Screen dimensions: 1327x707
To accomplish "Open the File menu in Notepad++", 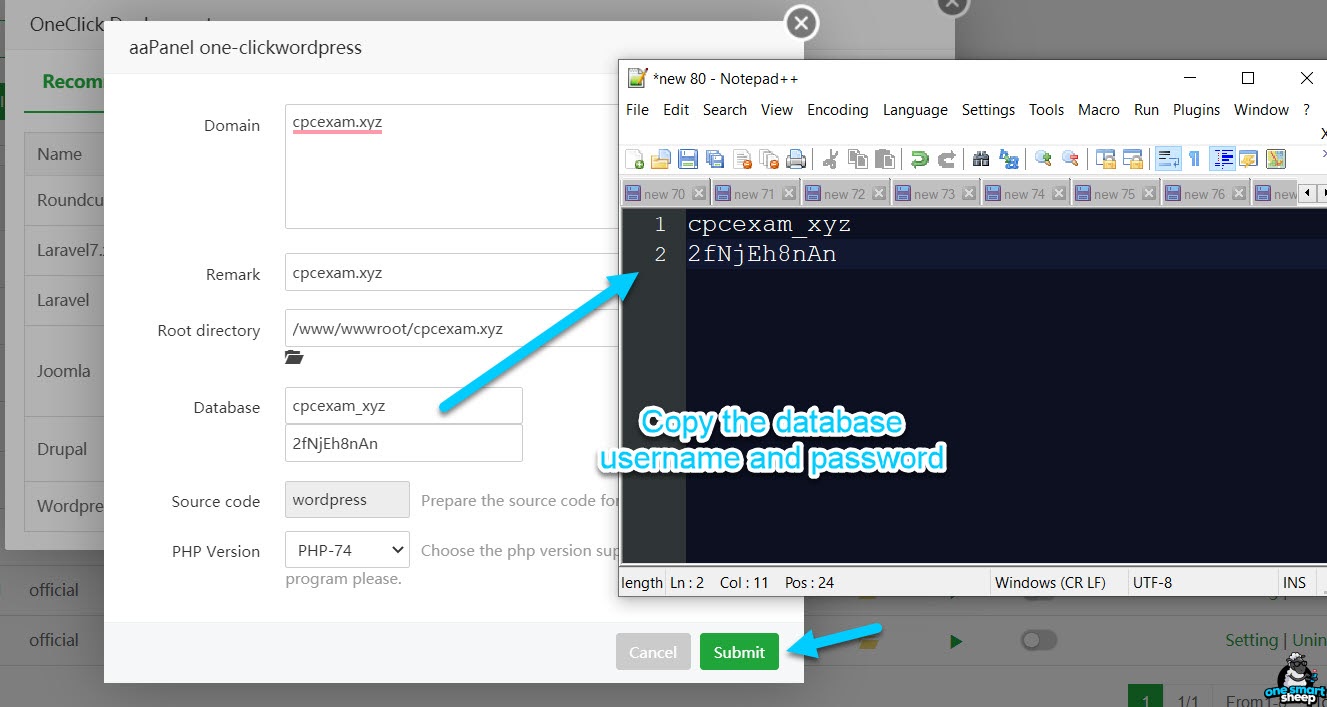I will pyautogui.click(x=637, y=110).
